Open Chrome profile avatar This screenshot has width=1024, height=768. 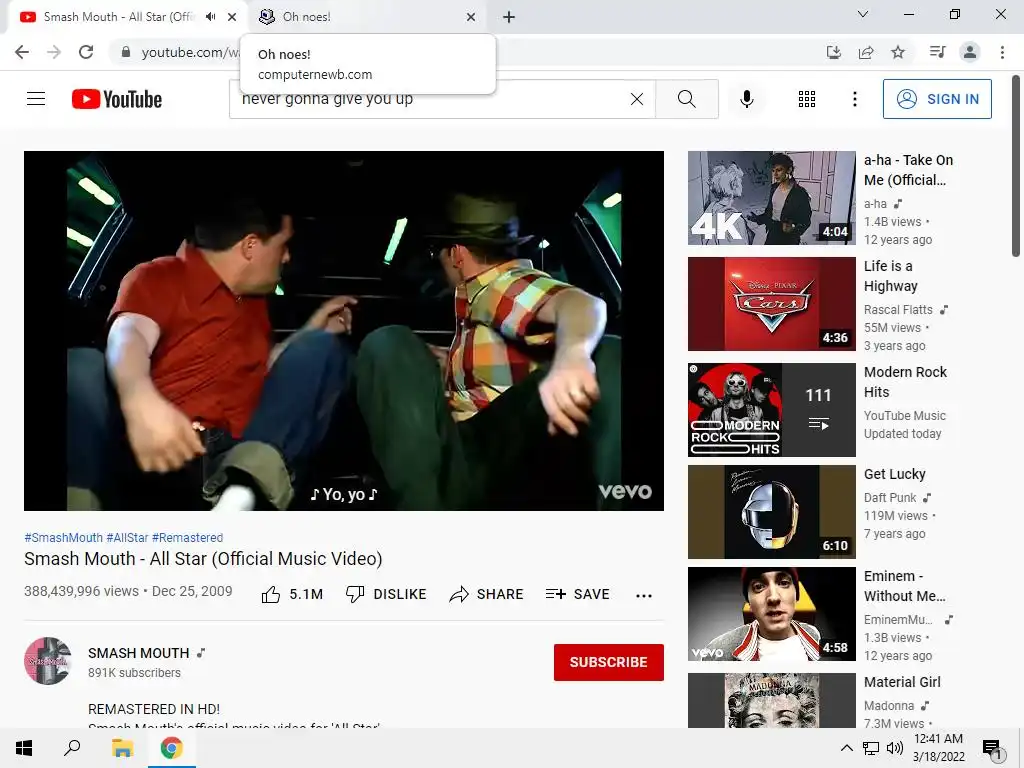coord(970,52)
